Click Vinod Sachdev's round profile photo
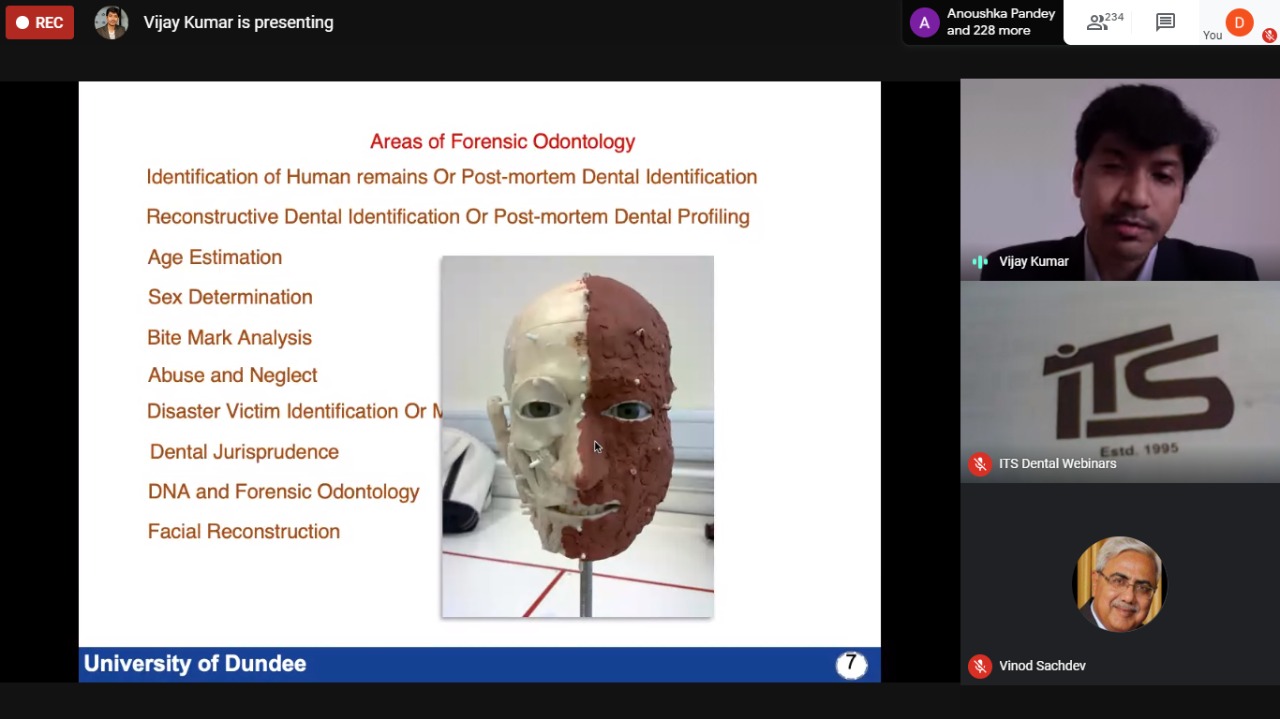Image resolution: width=1280 pixels, height=719 pixels. tap(1119, 584)
